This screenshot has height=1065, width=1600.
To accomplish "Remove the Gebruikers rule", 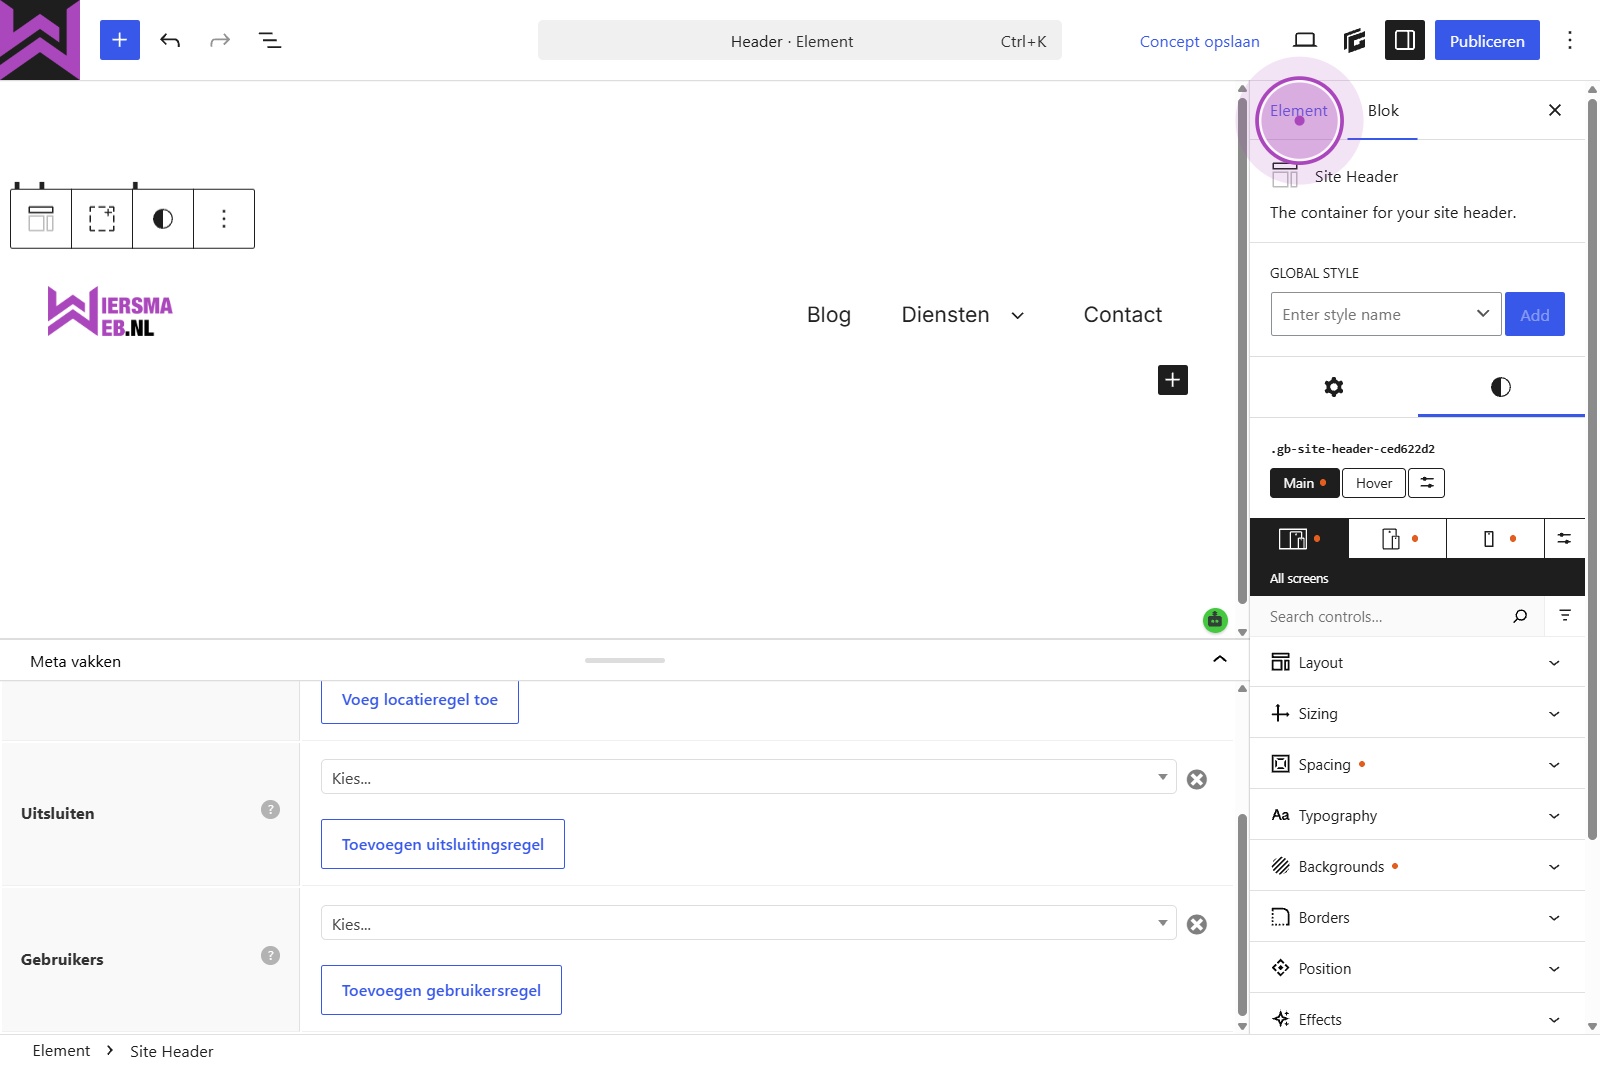I will [x=1197, y=924].
